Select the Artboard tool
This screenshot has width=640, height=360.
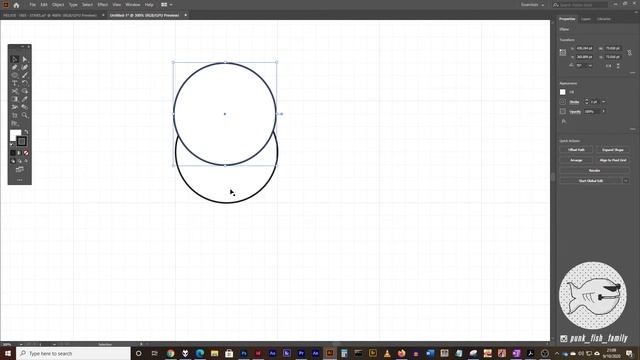point(14,116)
